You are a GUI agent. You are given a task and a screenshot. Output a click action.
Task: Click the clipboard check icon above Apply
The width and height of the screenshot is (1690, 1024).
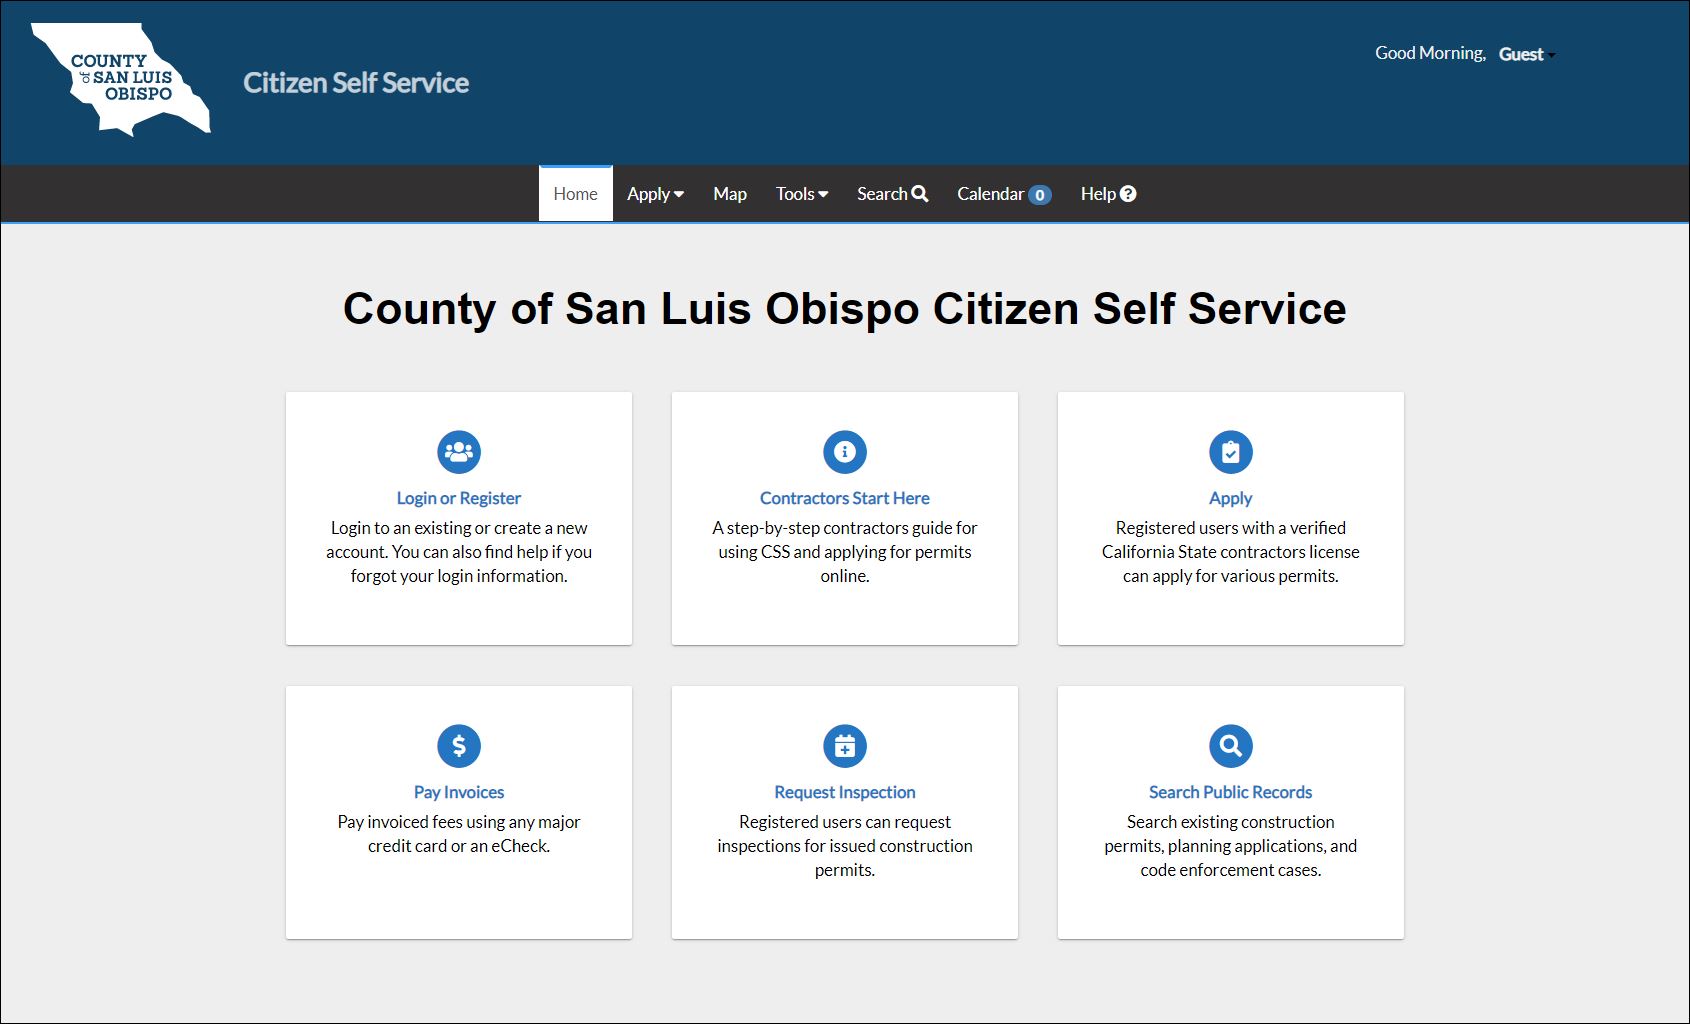click(1230, 452)
